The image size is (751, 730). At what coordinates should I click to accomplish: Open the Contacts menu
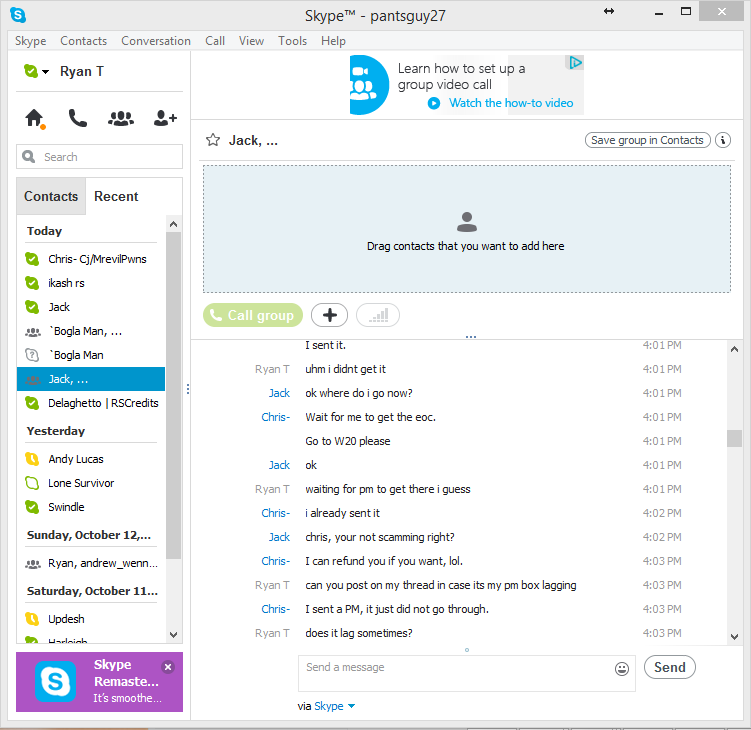(83, 41)
